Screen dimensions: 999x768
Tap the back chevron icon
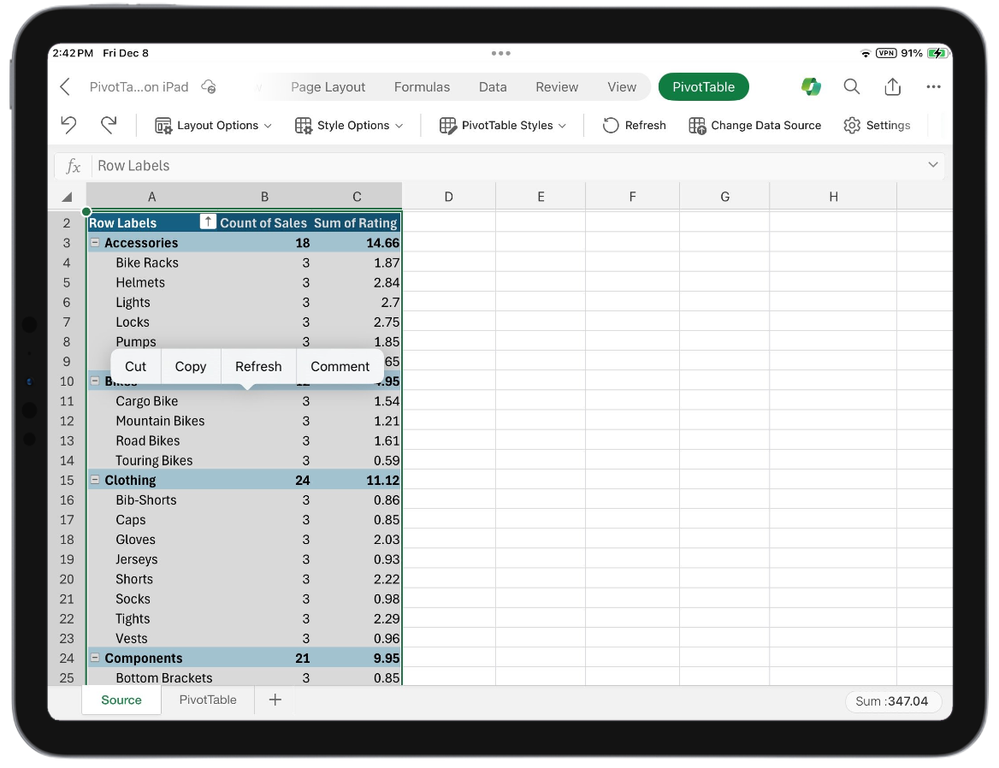[65, 87]
